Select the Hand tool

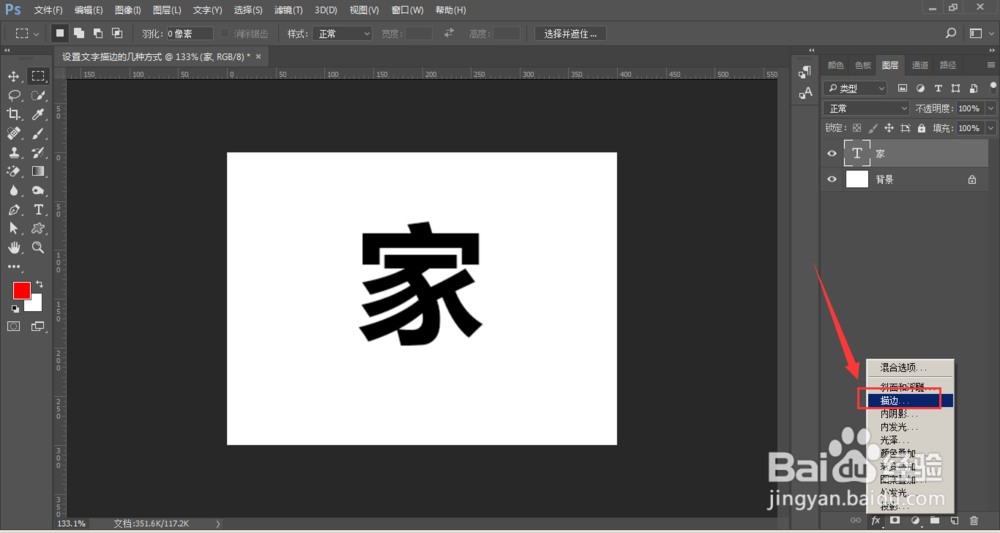click(x=13, y=247)
